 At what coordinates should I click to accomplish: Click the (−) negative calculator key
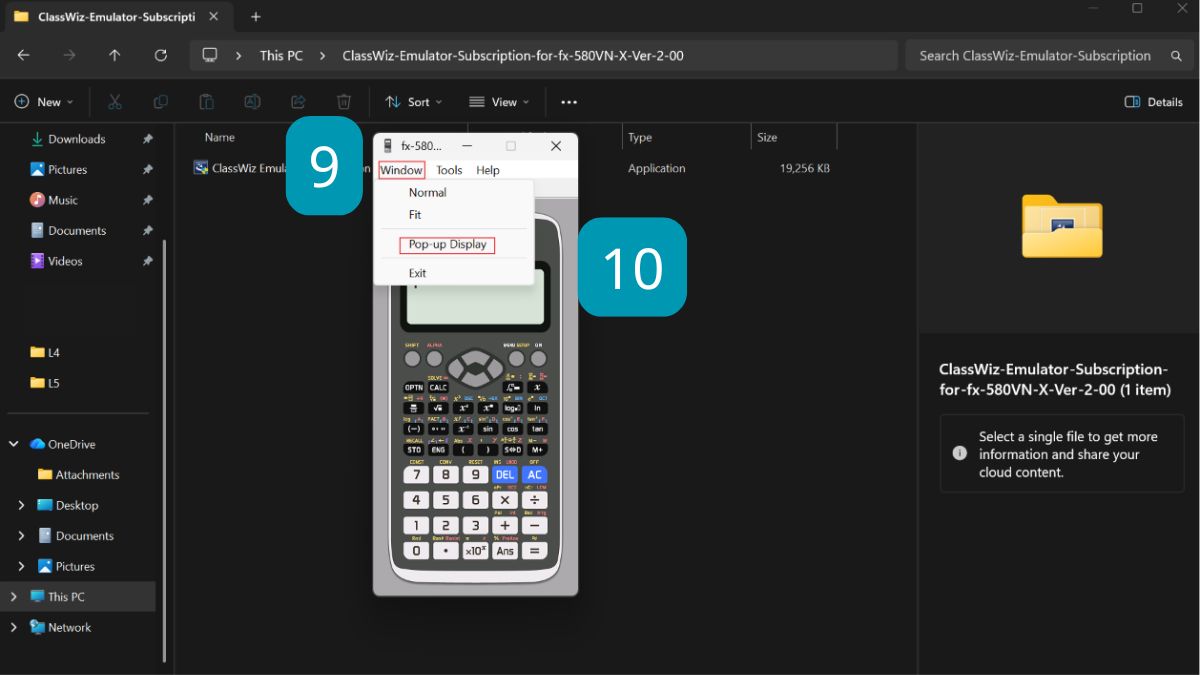414,429
